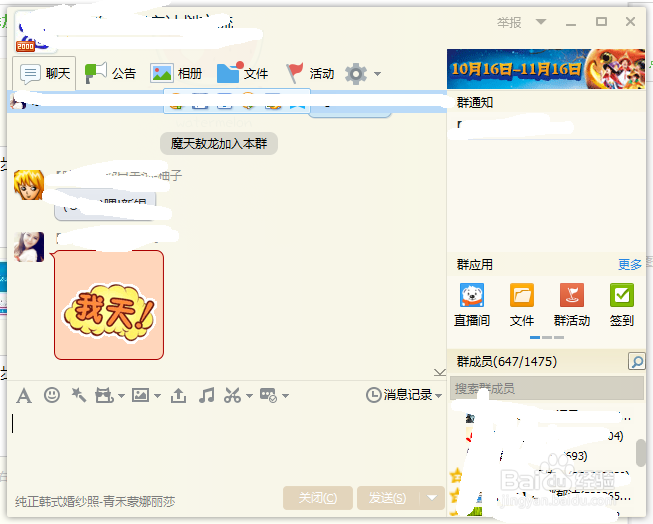653x524 pixels.
Task: Click the blonde anime avatar
Action: pos(29,185)
